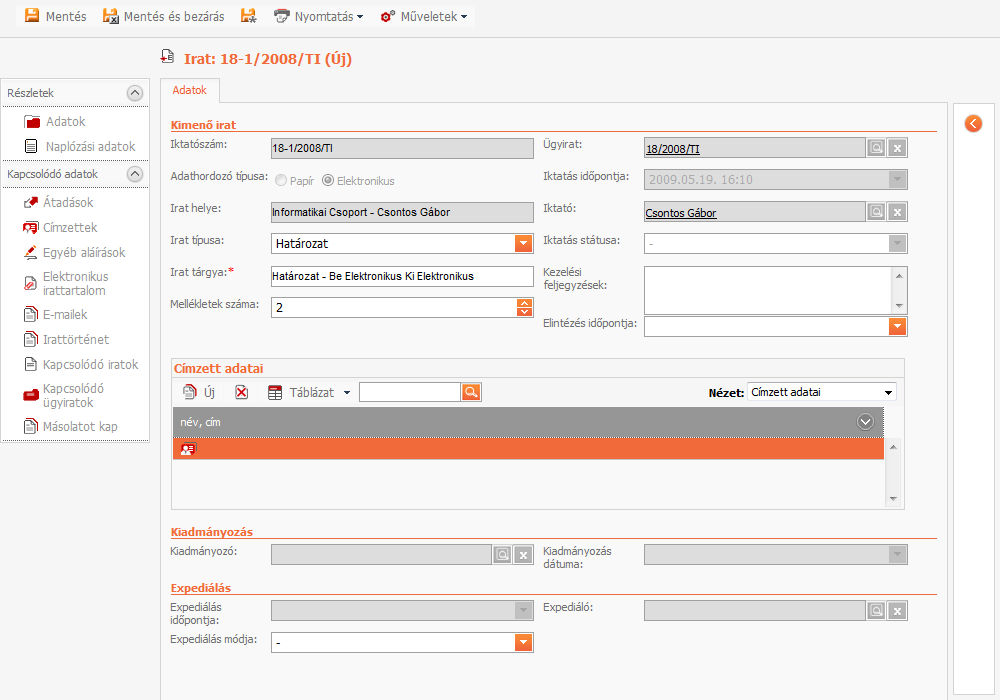Click the save-and-new icon beside Nyomtatás
This screenshot has height=700, width=1000.
249,16
